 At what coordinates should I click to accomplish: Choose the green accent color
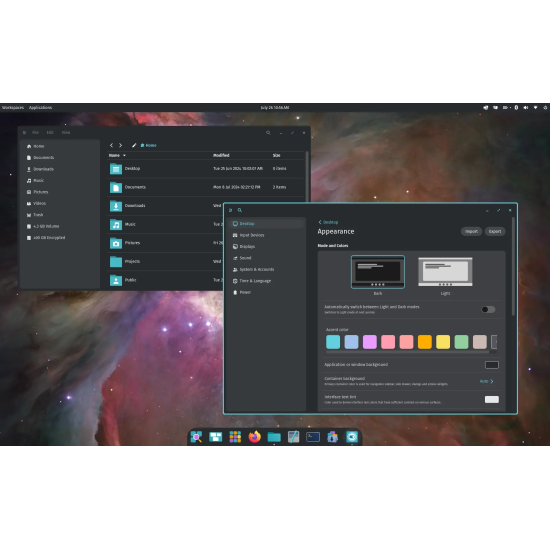[461, 342]
